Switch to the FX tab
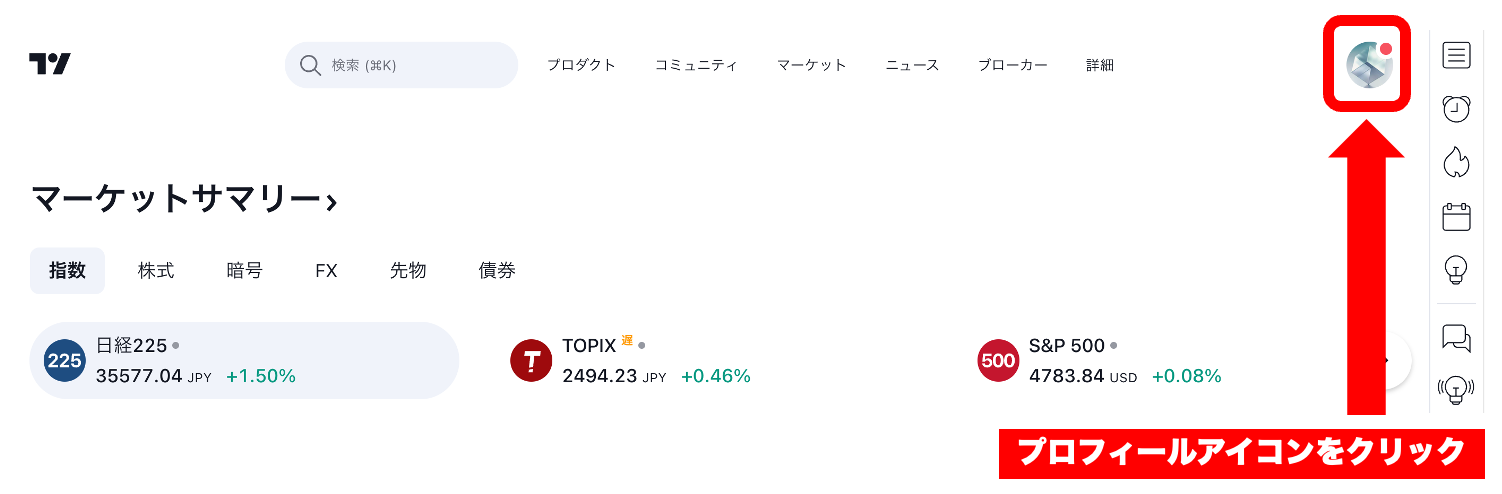 coord(326,271)
